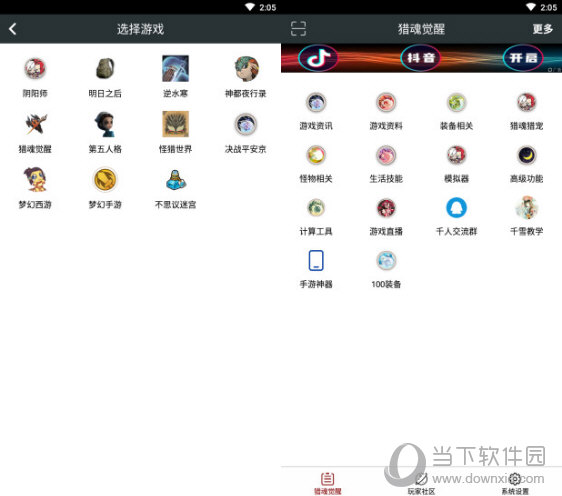Open the 怪猎世界 game icon

pos(175,124)
